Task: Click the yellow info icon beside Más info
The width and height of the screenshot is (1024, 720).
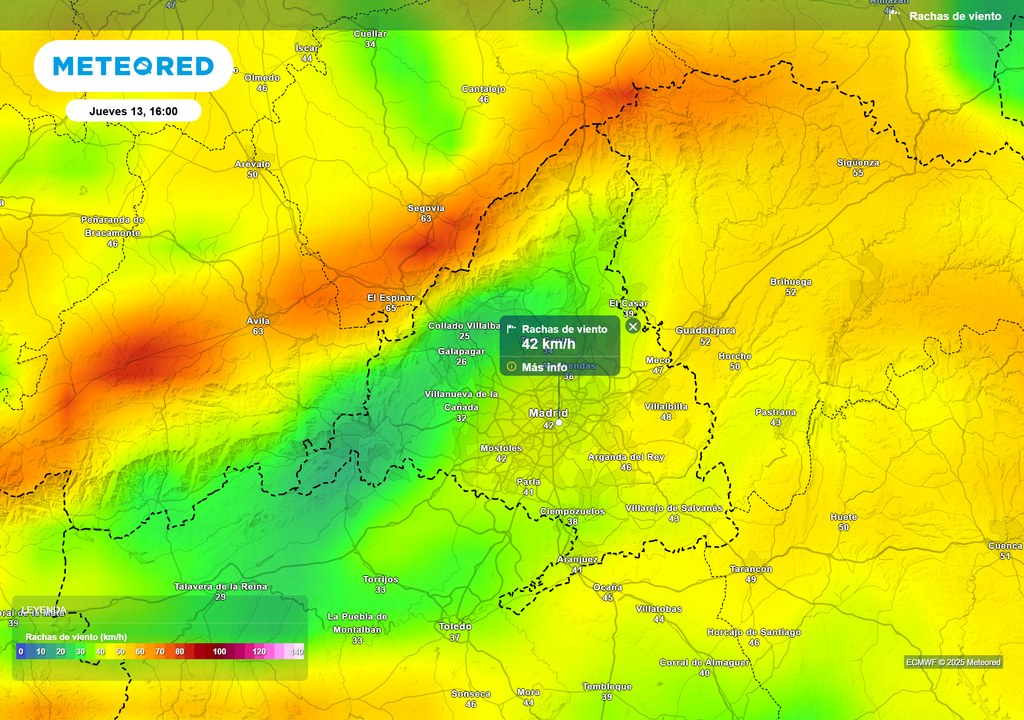Action: (x=511, y=366)
